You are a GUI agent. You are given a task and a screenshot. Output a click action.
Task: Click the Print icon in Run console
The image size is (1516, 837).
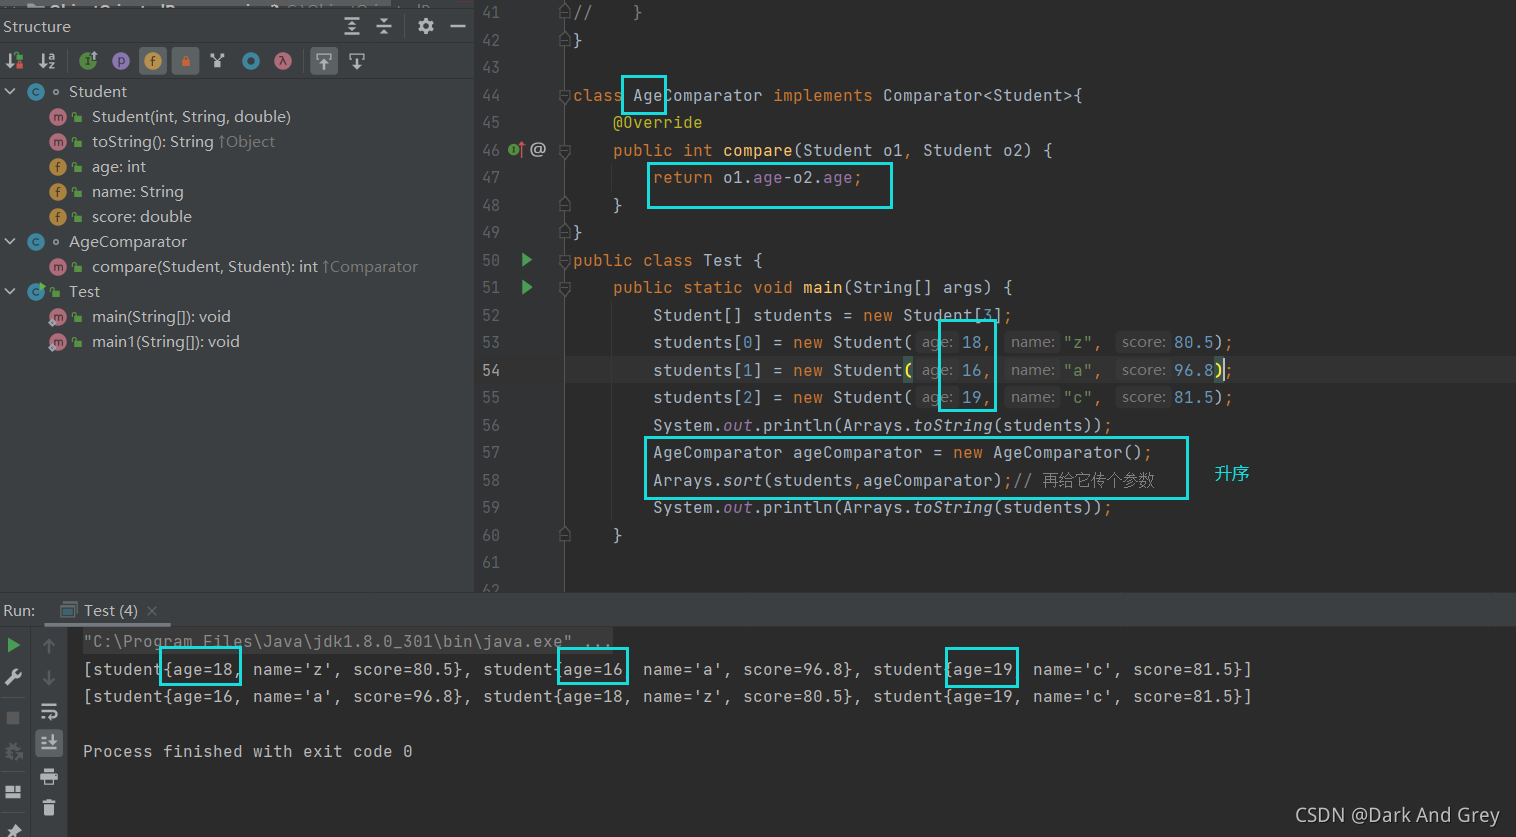tap(49, 776)
